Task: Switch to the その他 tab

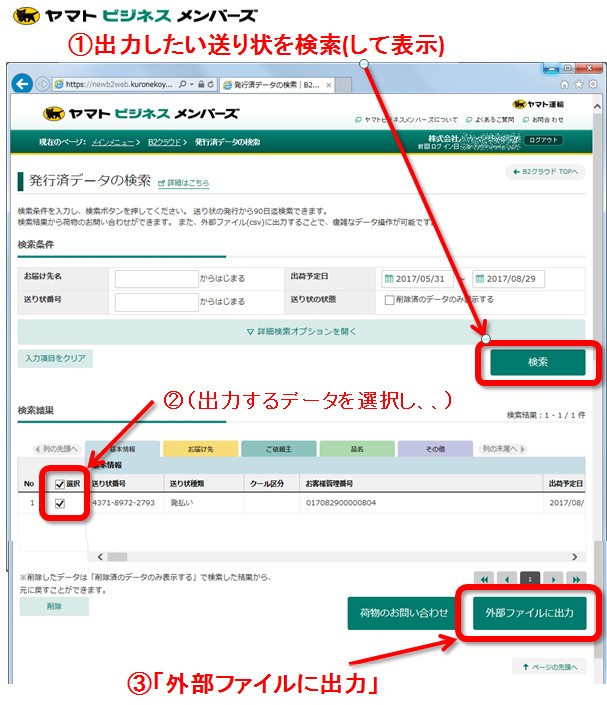Action: point(435,449)
